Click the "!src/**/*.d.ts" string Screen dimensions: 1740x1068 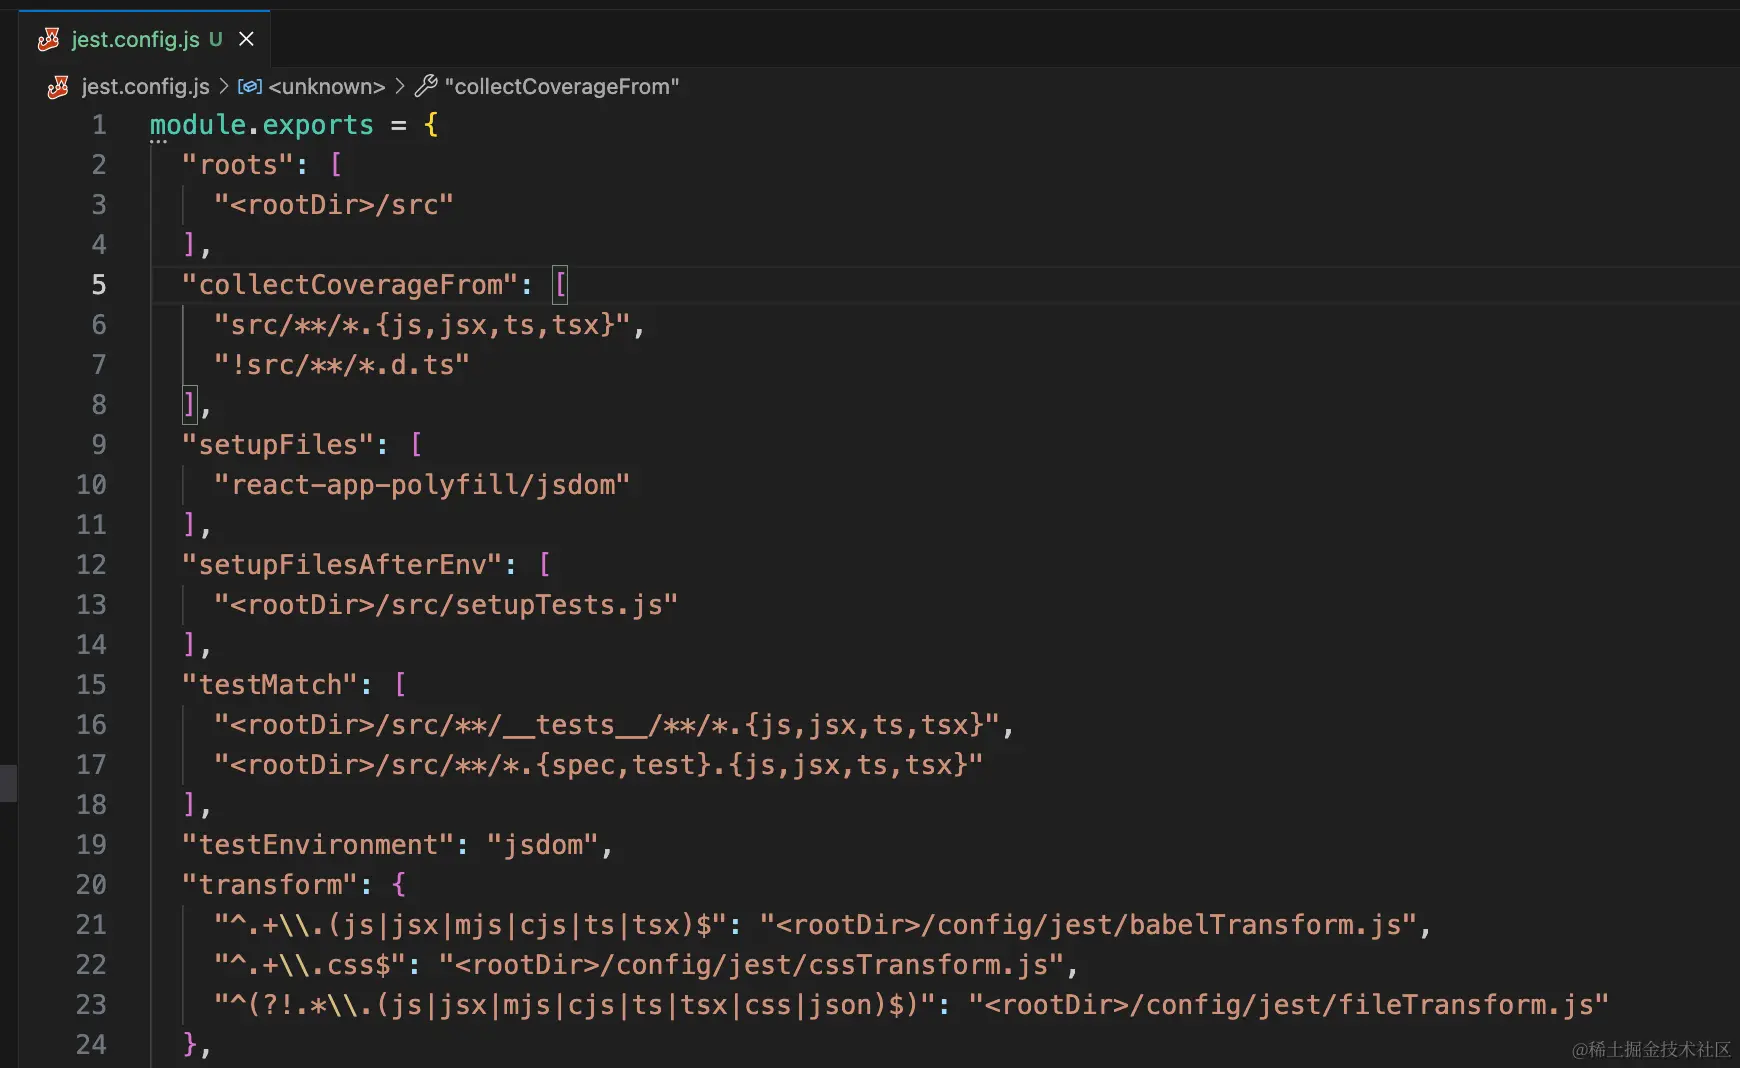tap(342, 365)
